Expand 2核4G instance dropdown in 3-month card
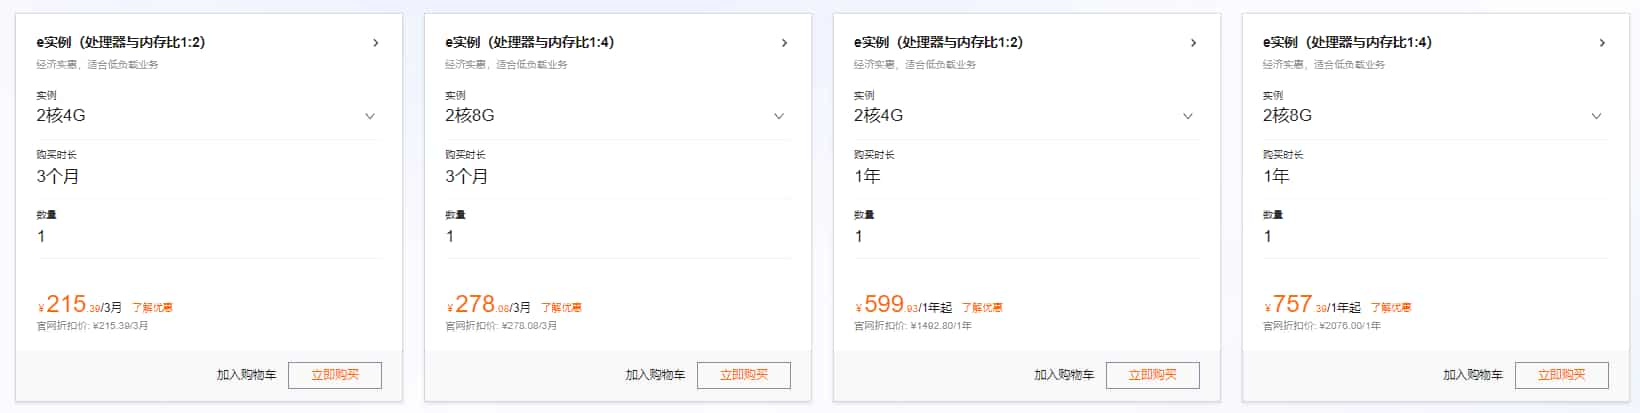Viewport: 1640px width, 413px height. 370,116
